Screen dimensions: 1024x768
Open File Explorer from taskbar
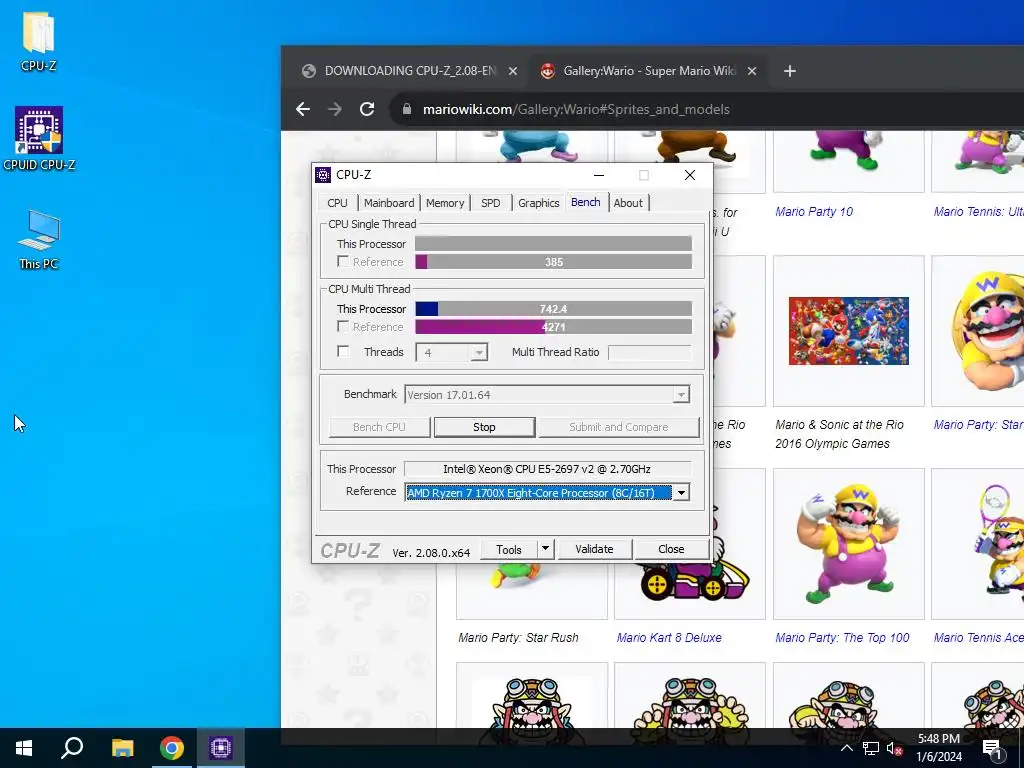click(x=122, y=748)
